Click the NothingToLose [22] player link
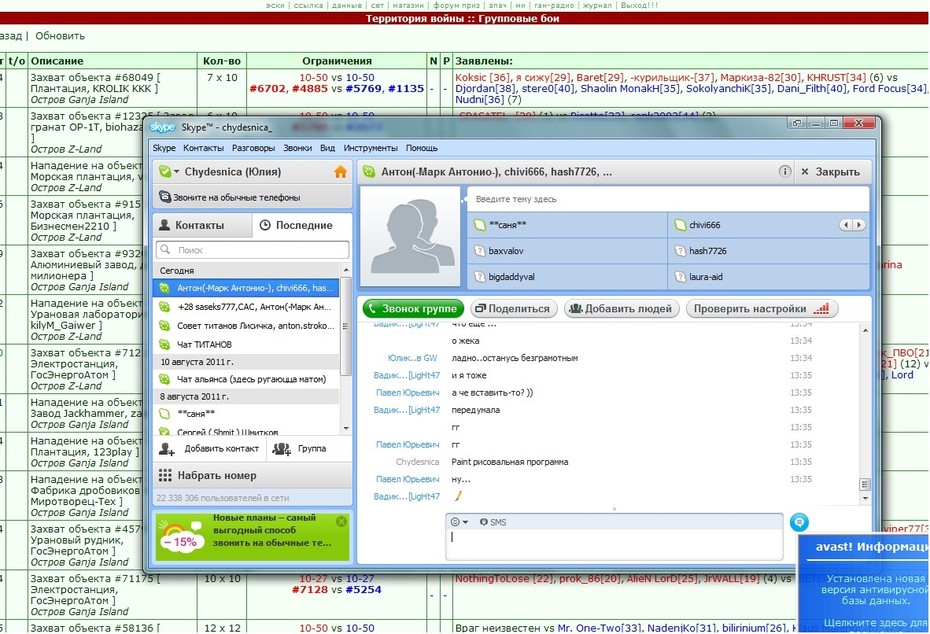Image resolution: width=930 pixels, height=634 pixels. 504,578
